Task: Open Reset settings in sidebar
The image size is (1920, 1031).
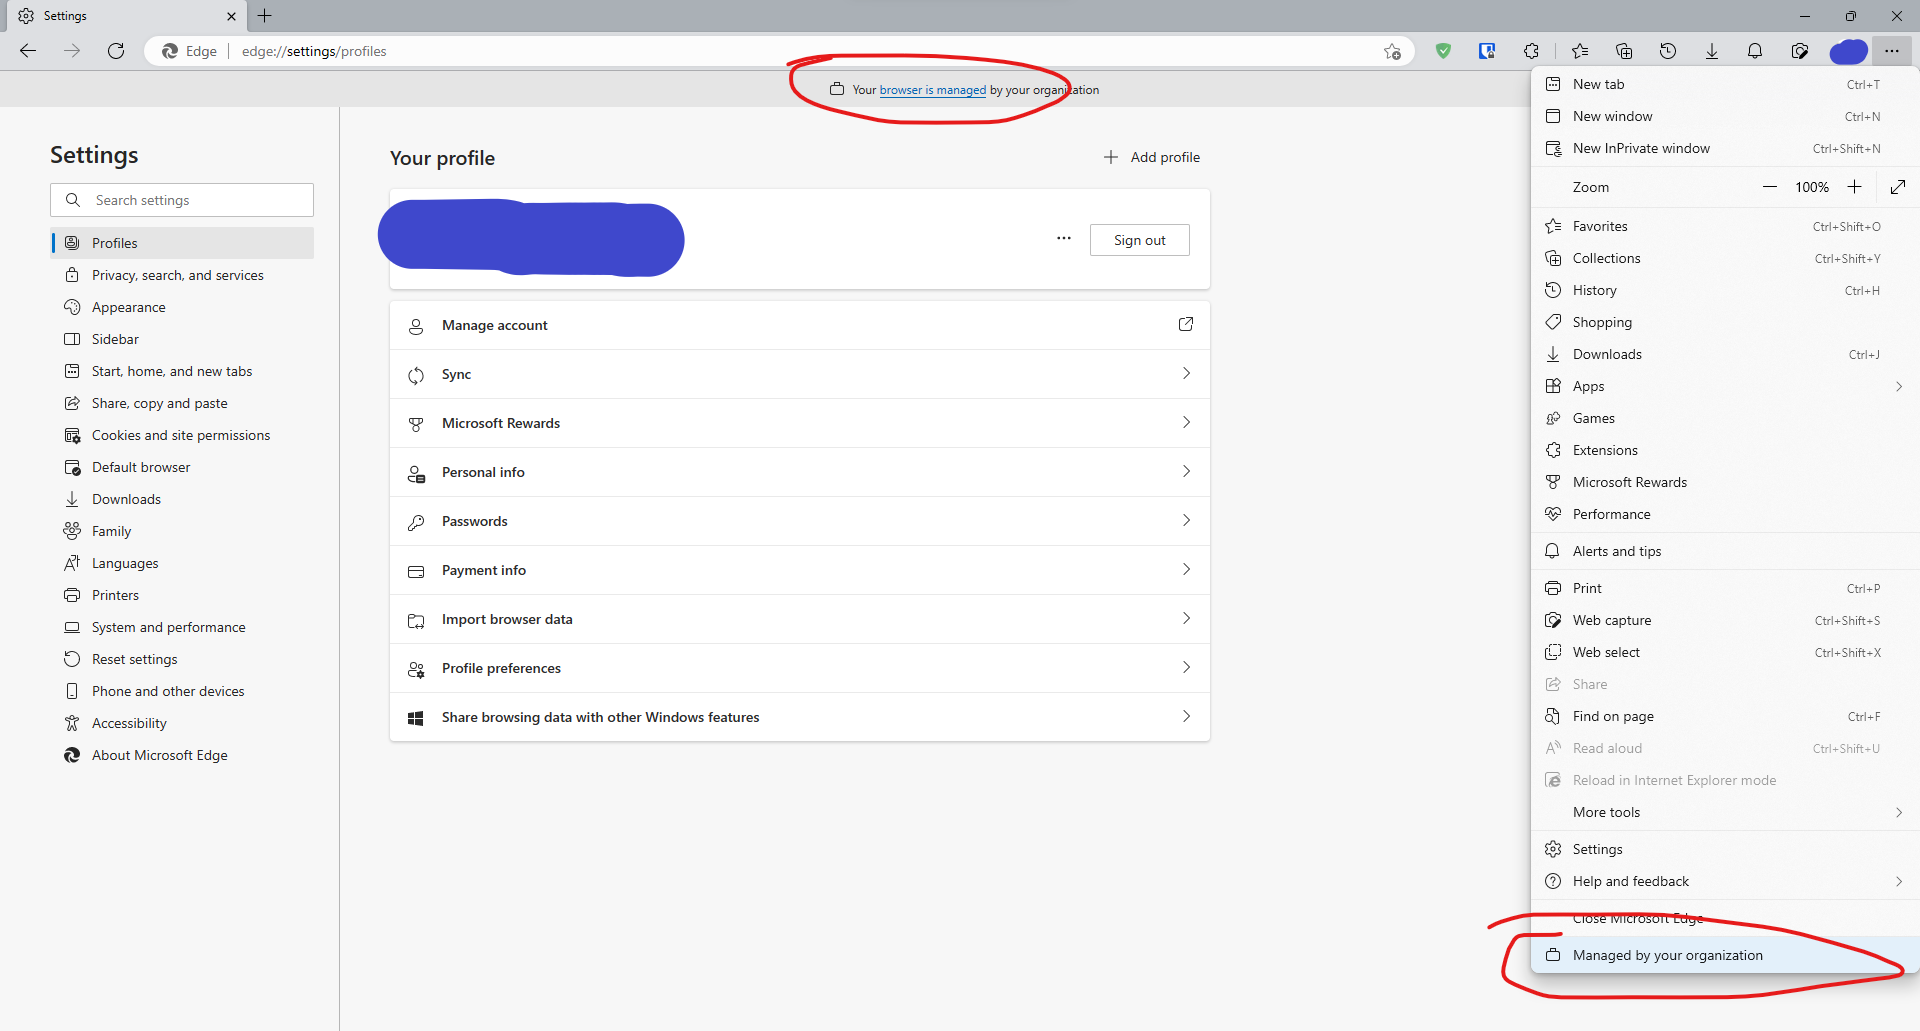Action: pyautogui.click(x=182, y=659)
